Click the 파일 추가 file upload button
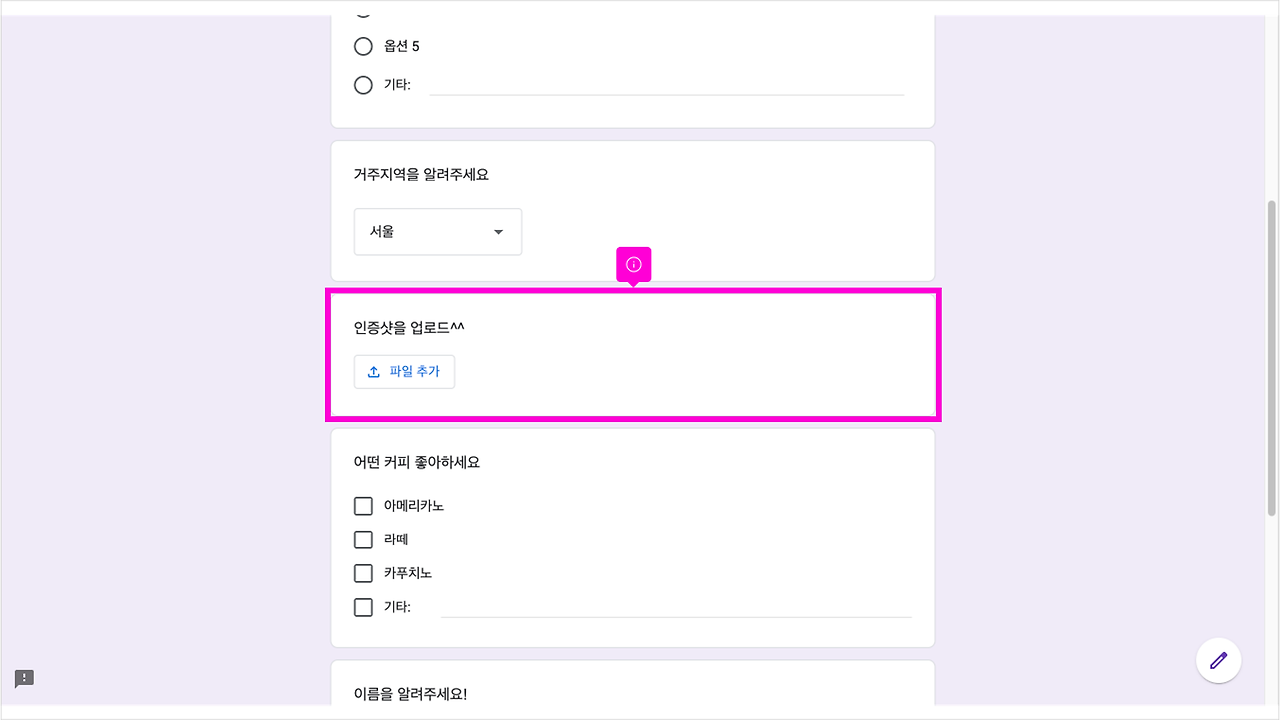This screenshot has height=720, width=1280. 404,371
